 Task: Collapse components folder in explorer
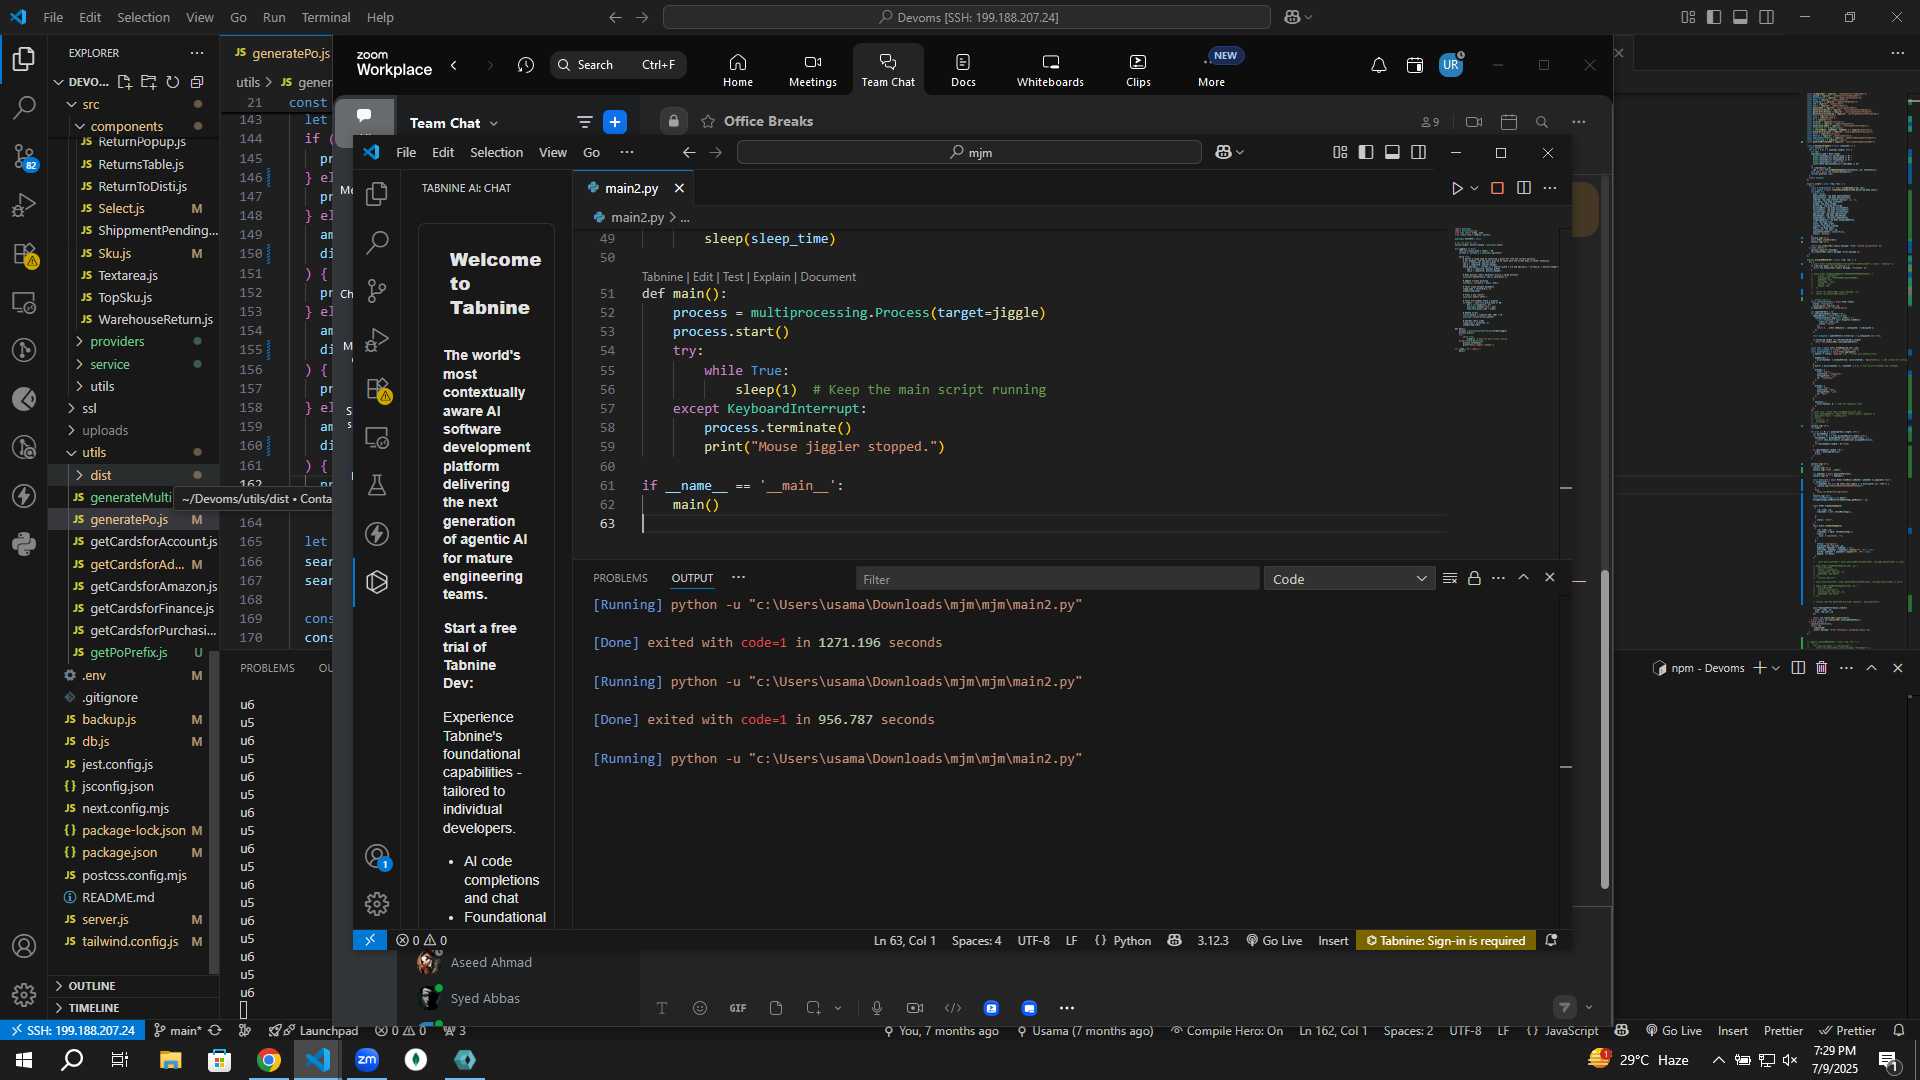tap(126, 126)
